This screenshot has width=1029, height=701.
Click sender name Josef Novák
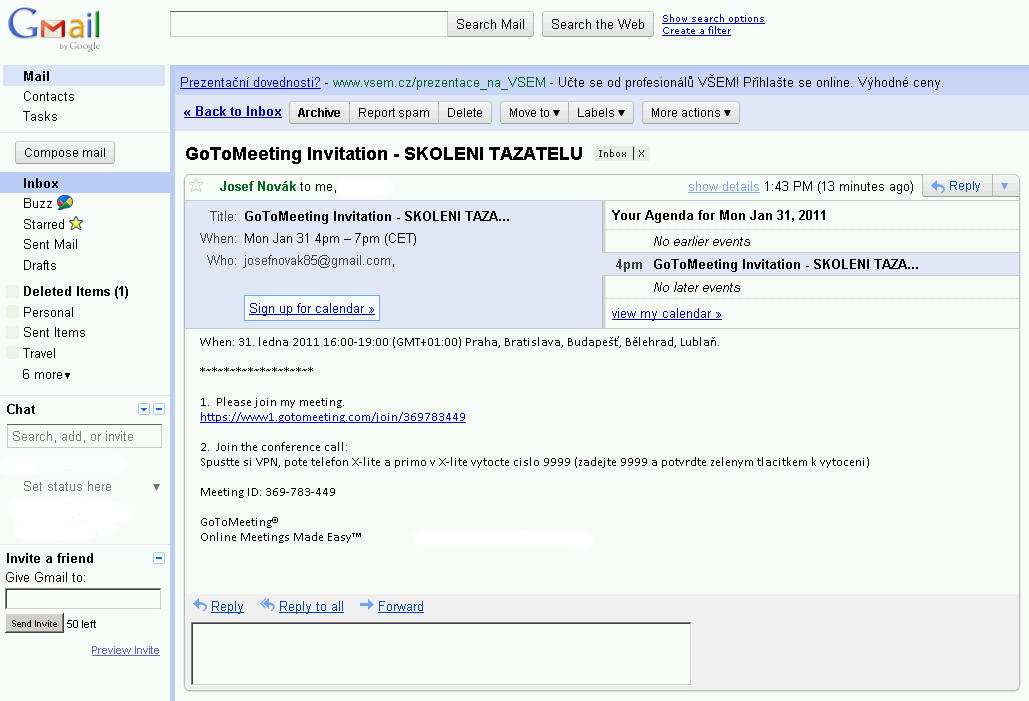click(x=258, y=186)
